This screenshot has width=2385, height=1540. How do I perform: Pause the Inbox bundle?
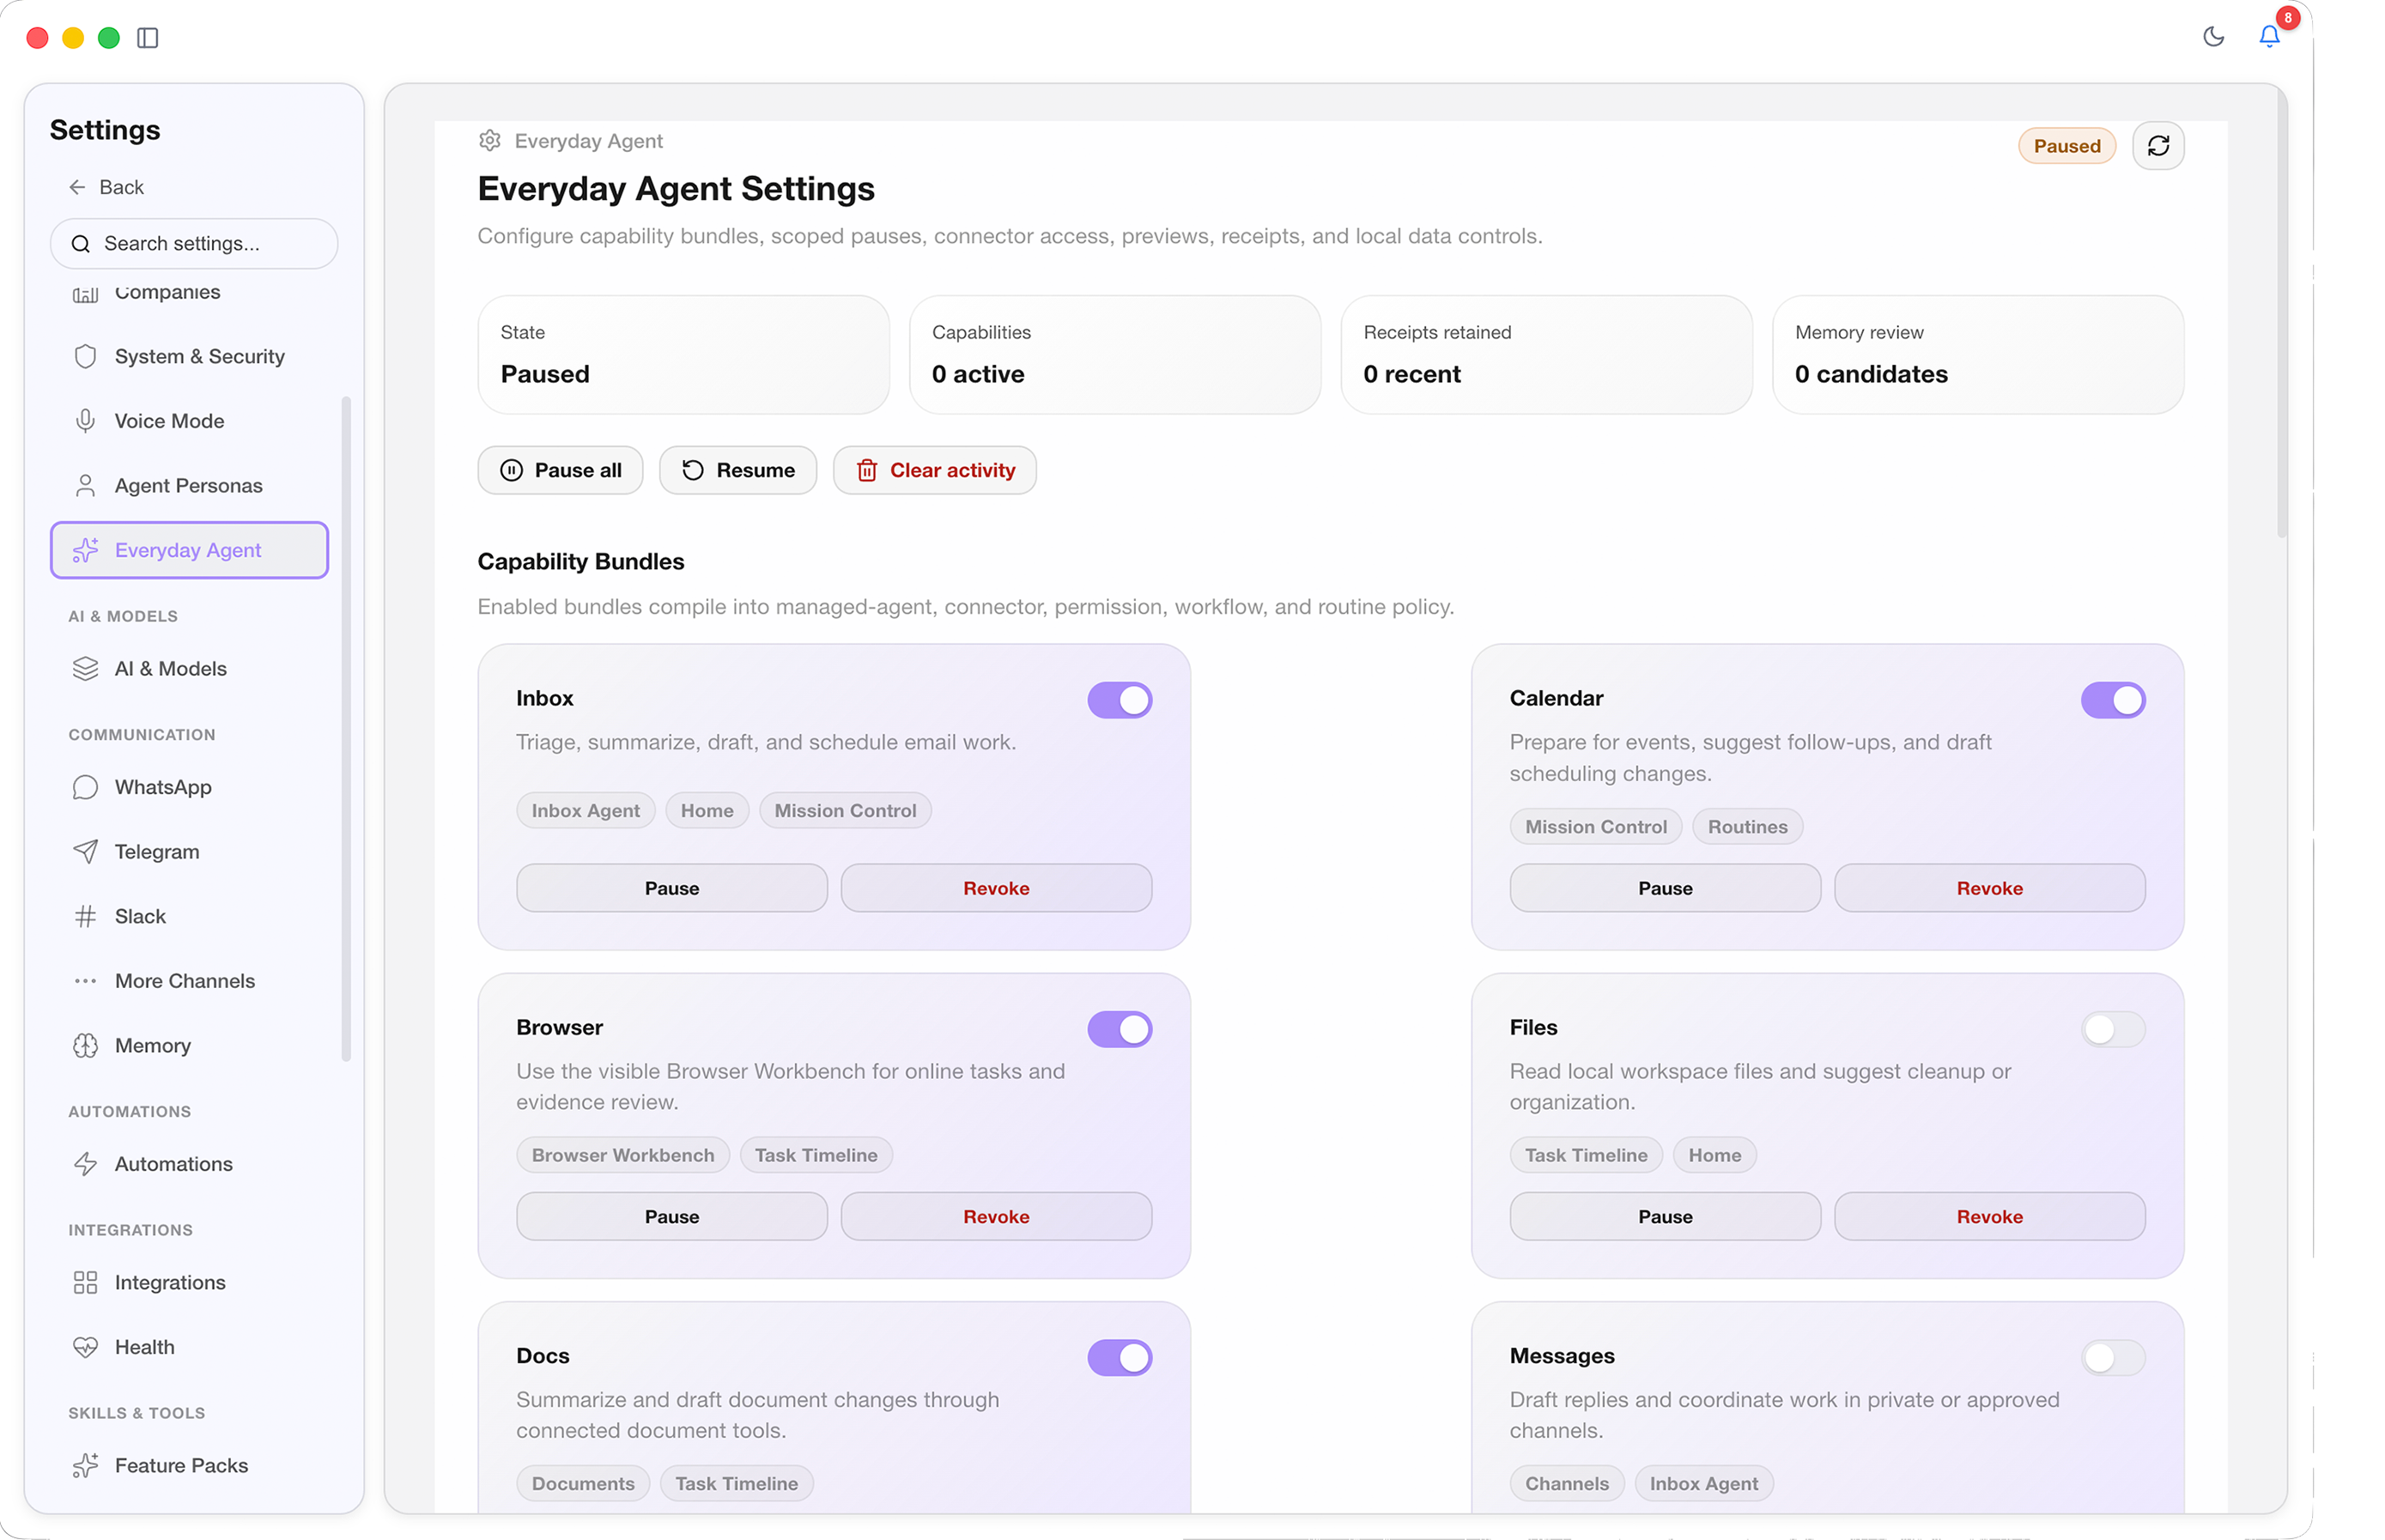tap(671, 888)
